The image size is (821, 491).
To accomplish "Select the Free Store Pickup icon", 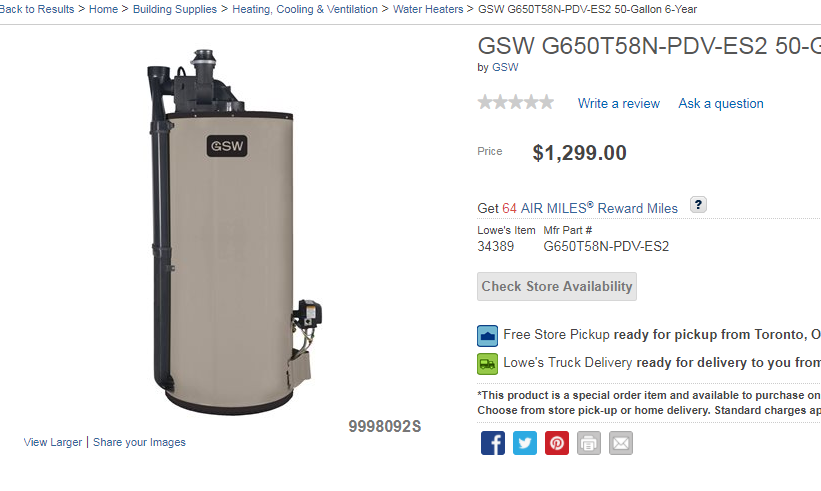I will [x=487, y=336].
